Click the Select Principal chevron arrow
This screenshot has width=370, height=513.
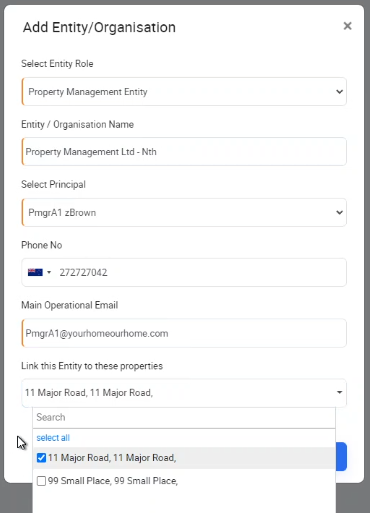[x=339, y=212]
